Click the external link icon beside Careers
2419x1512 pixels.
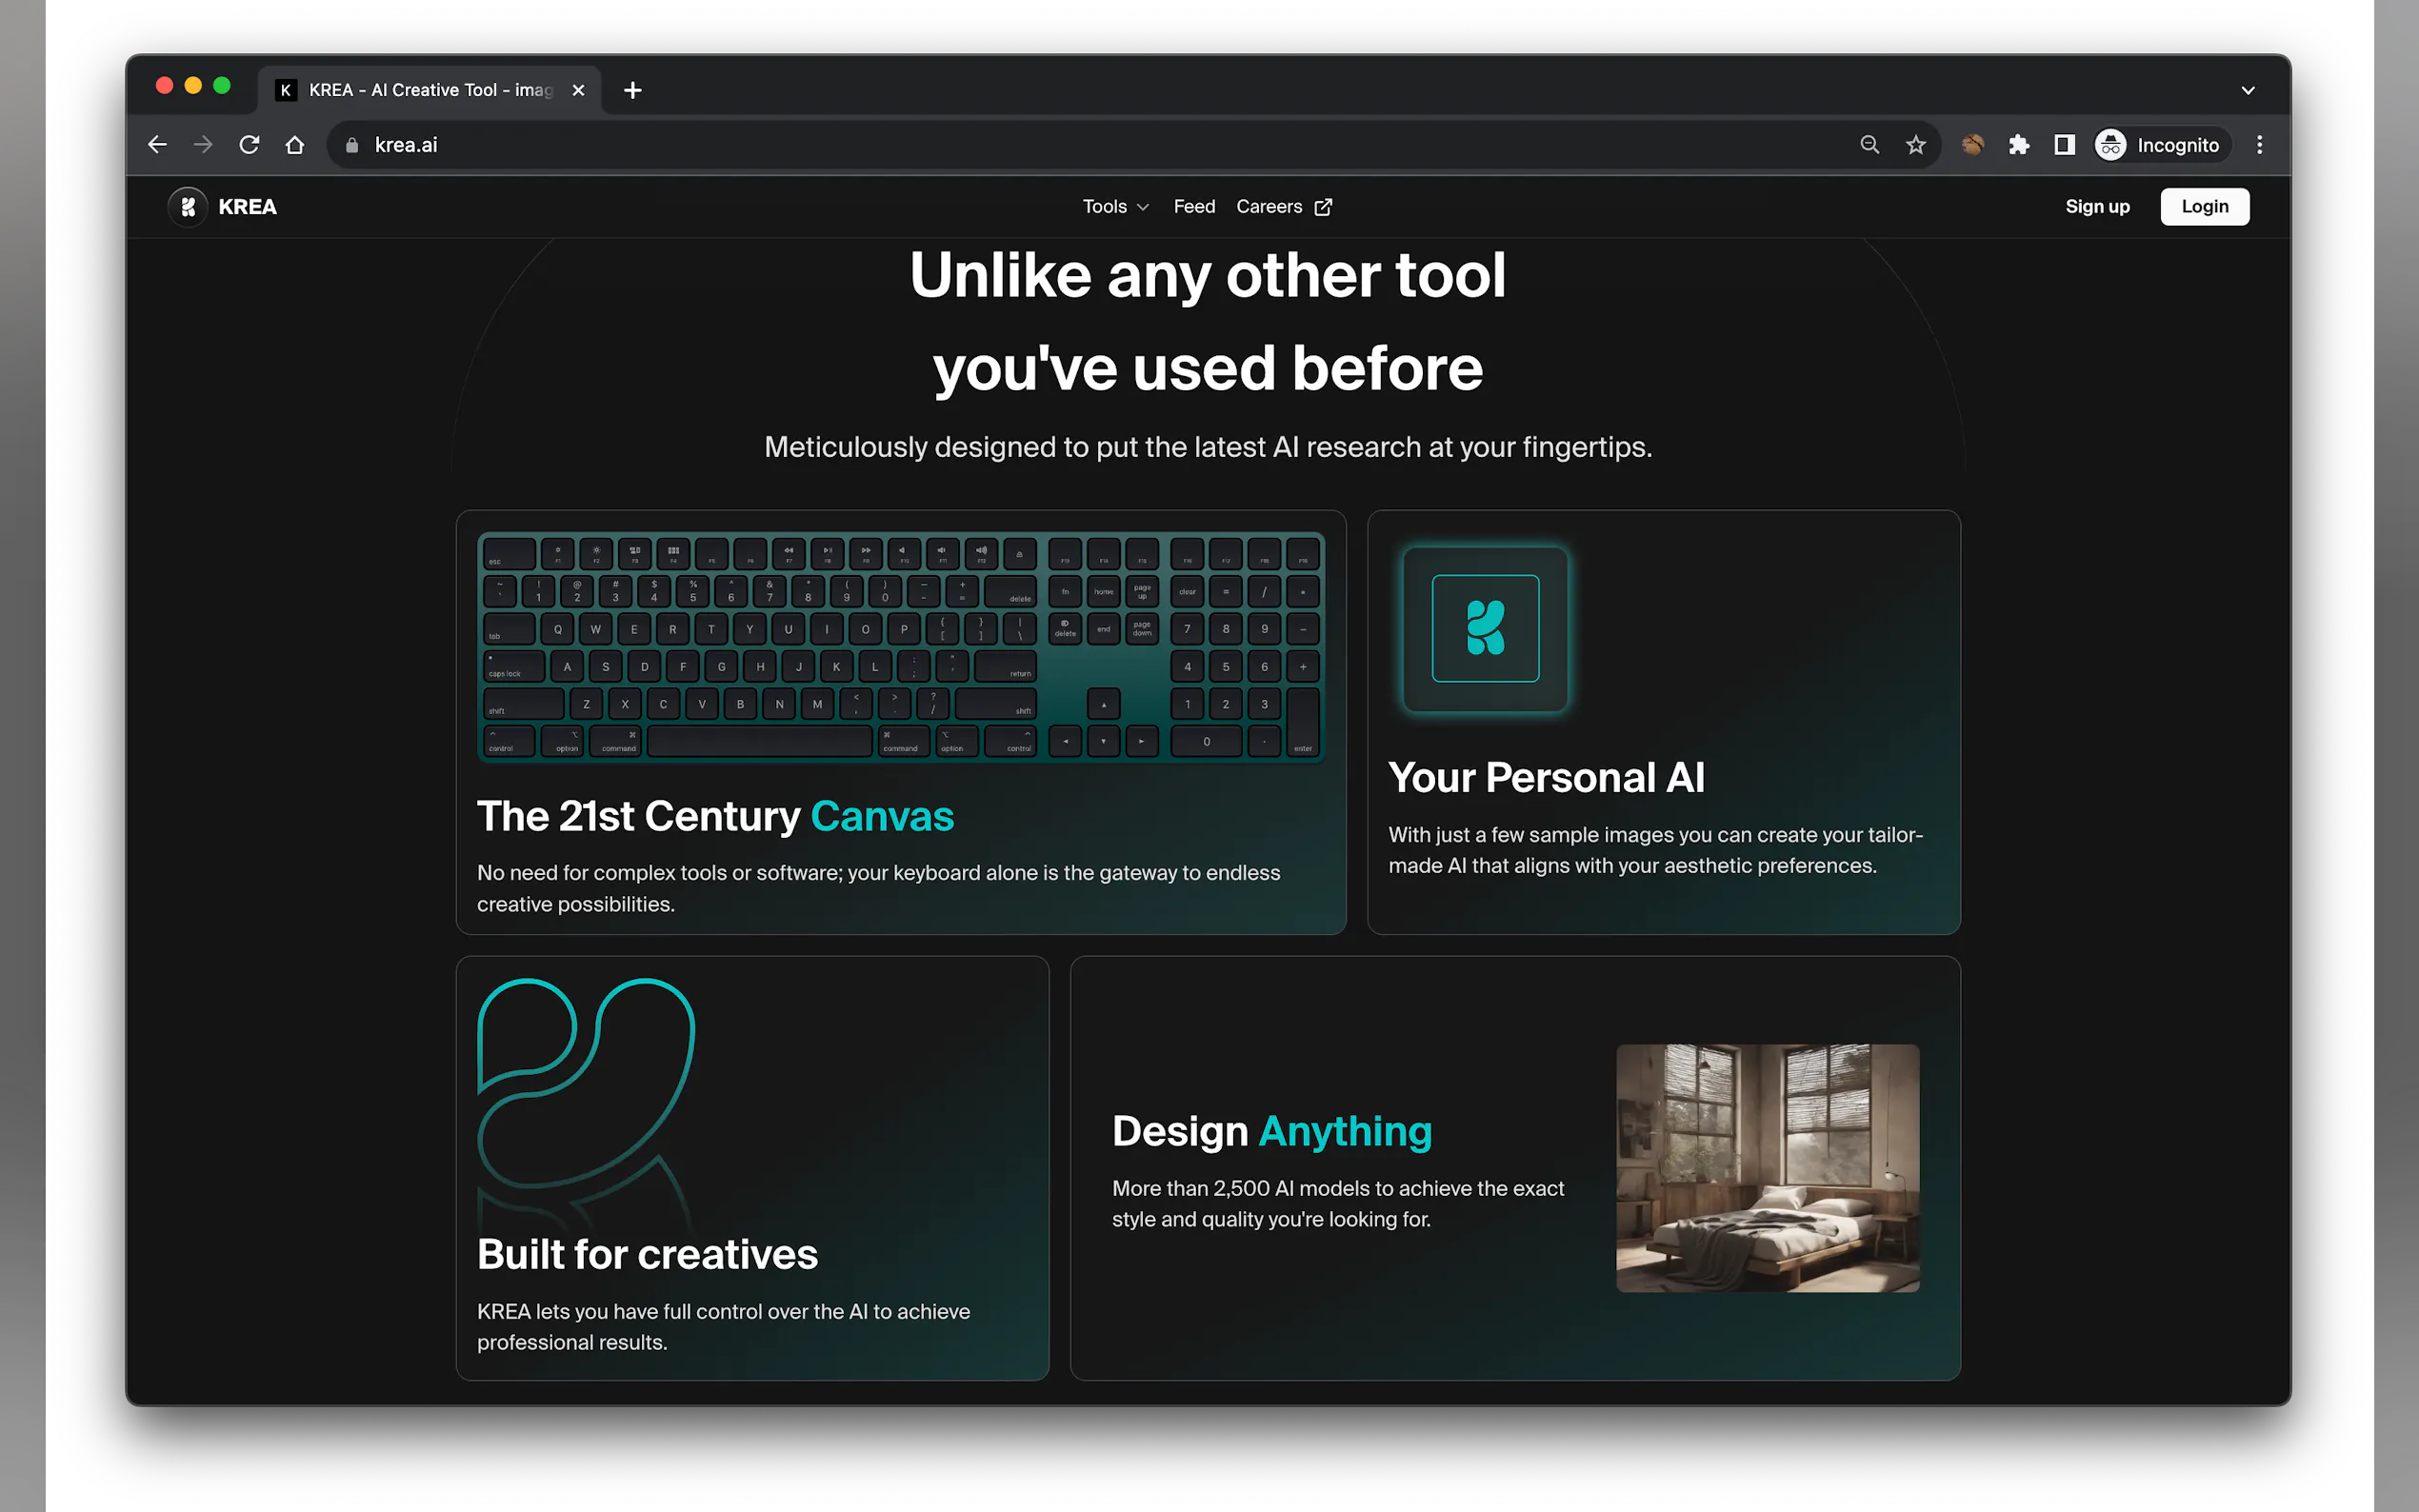[x=1323, y=207]
